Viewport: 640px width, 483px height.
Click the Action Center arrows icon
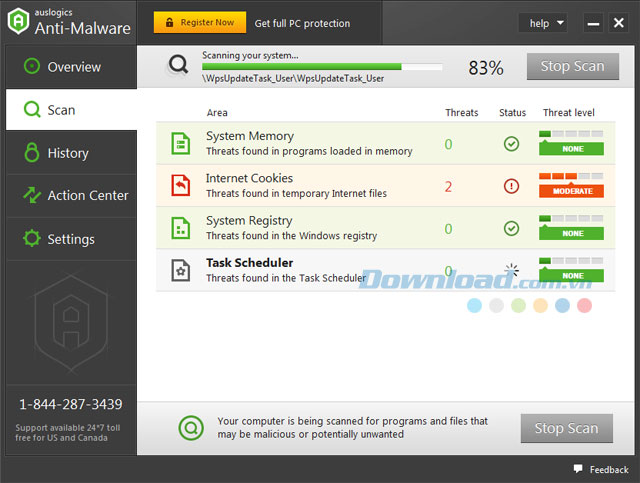[x=32, y=195]
